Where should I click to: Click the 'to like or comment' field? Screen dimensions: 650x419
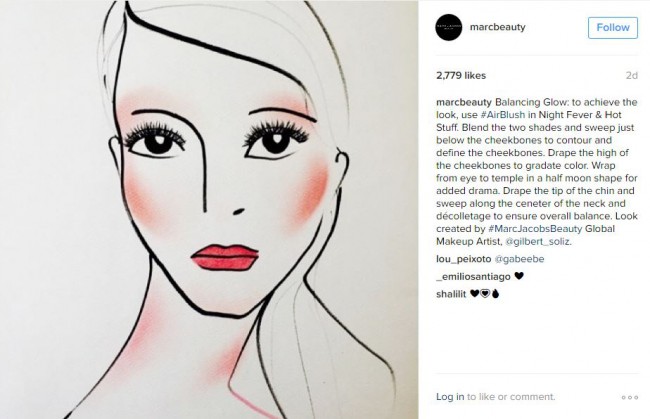tap(511, 397)
